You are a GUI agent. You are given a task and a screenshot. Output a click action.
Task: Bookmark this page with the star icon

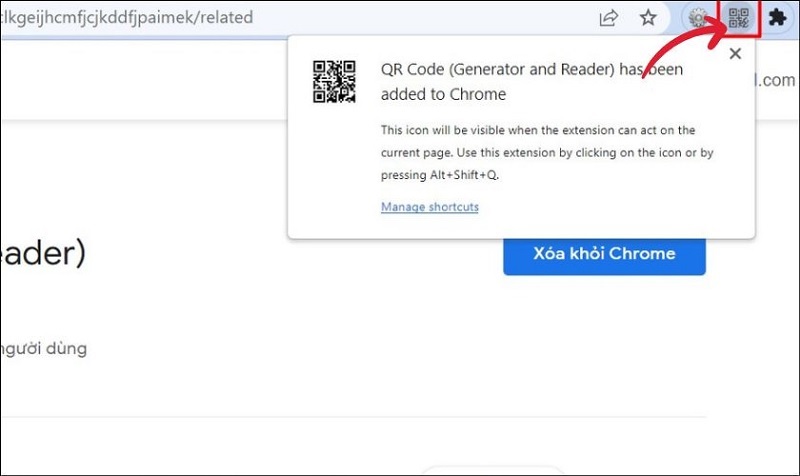point(648,18)
